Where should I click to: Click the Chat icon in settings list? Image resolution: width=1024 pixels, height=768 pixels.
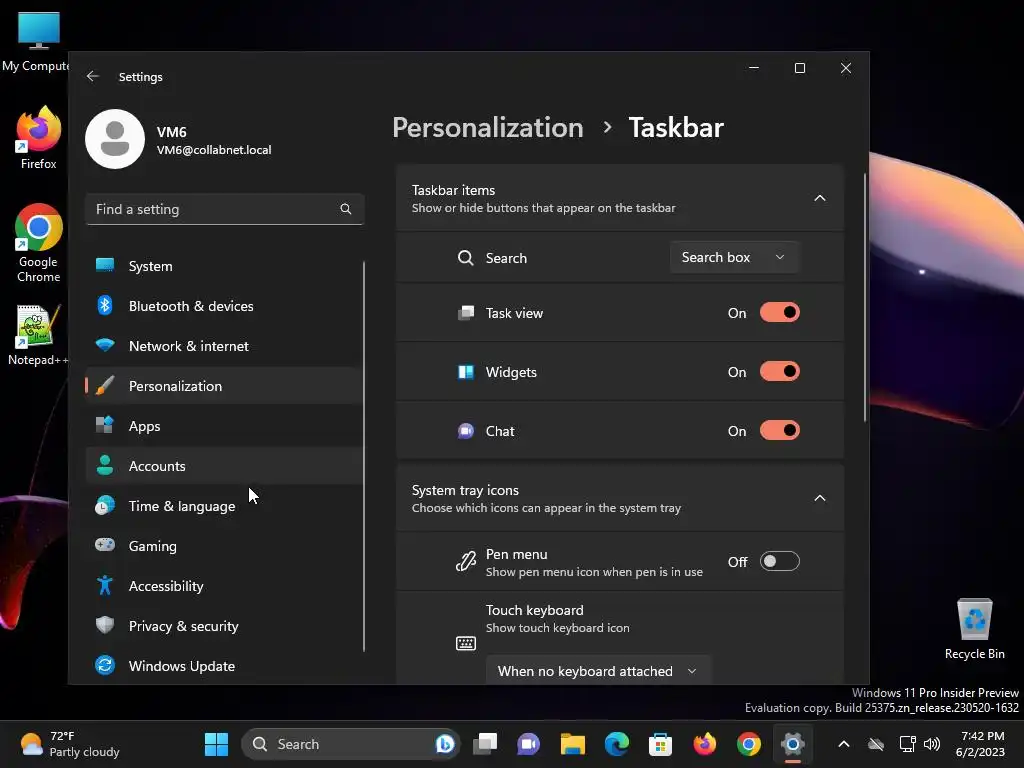point(465,431)
